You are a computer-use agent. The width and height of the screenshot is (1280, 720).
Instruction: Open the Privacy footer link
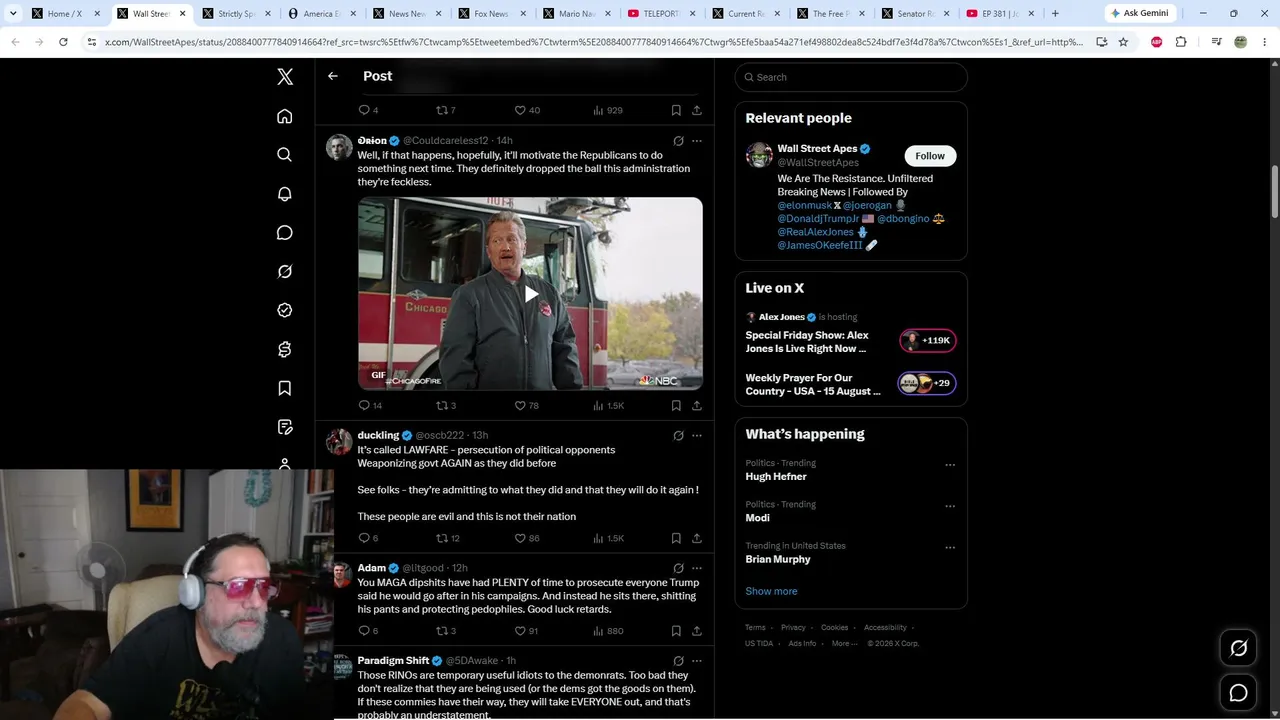[793, 628]
